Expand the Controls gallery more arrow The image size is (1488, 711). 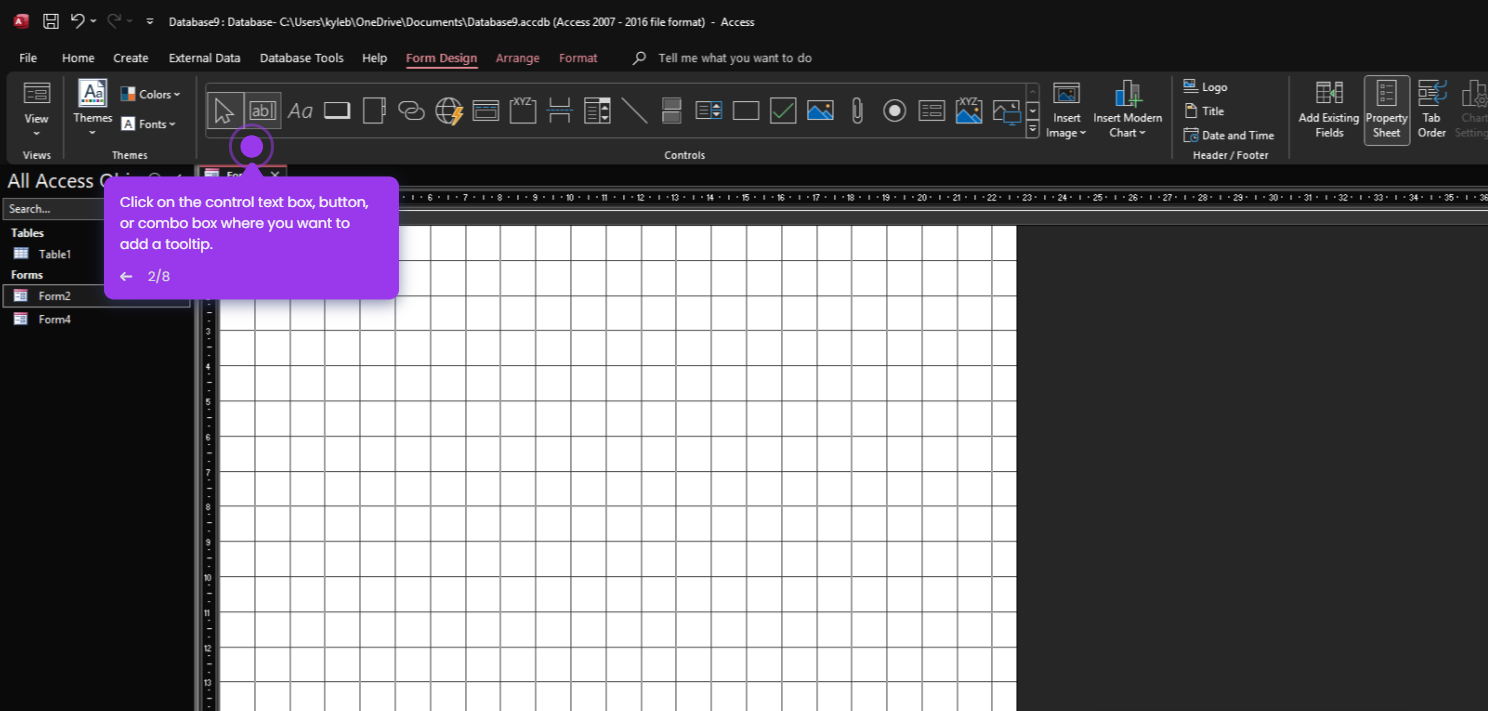[x=1033, y=129]
